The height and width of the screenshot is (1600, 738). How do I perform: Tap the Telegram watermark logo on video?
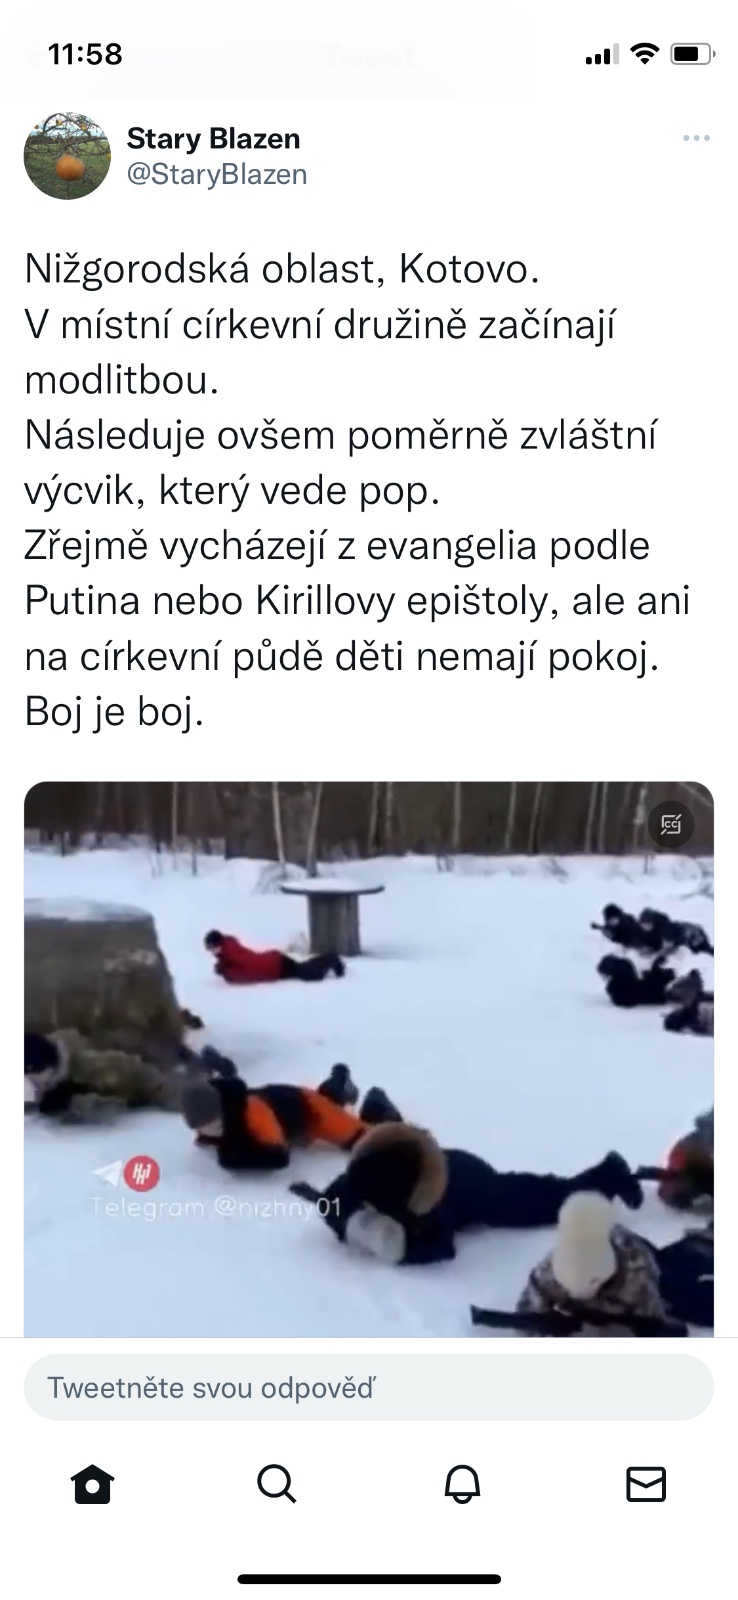(127, 1172)
